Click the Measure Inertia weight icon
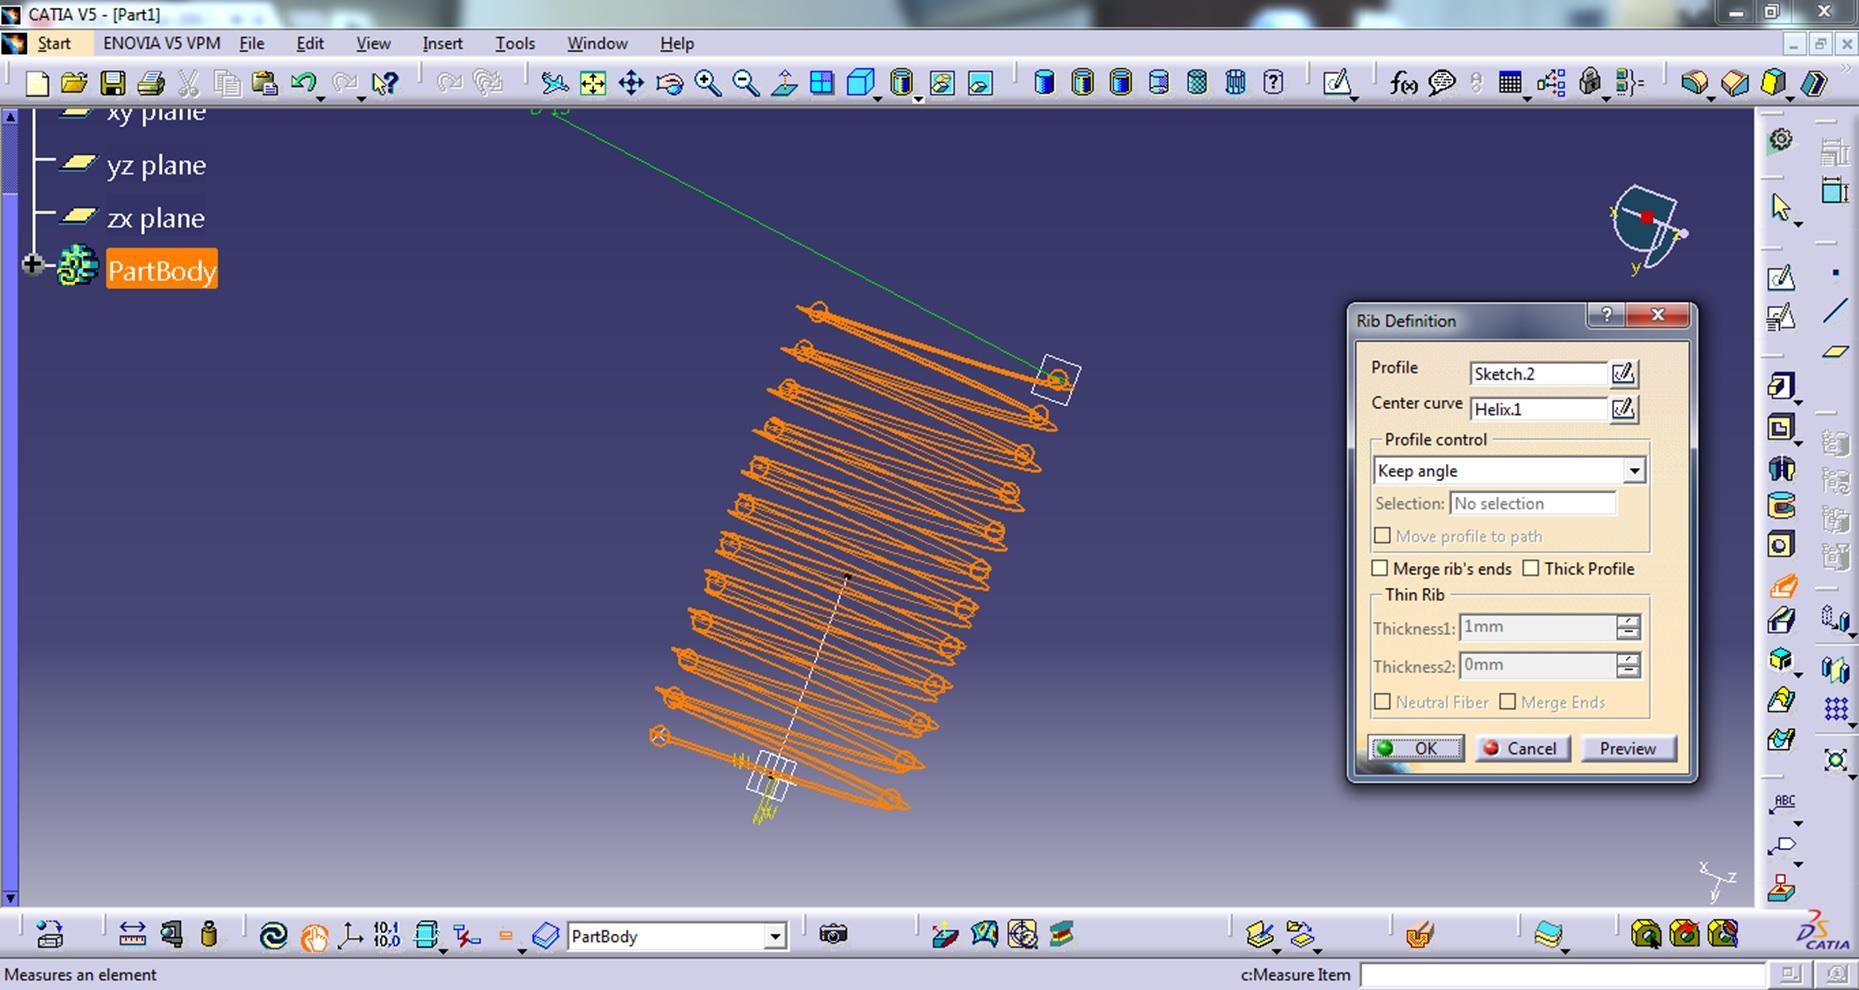The image size is (1859, 990). pos(209,935)
